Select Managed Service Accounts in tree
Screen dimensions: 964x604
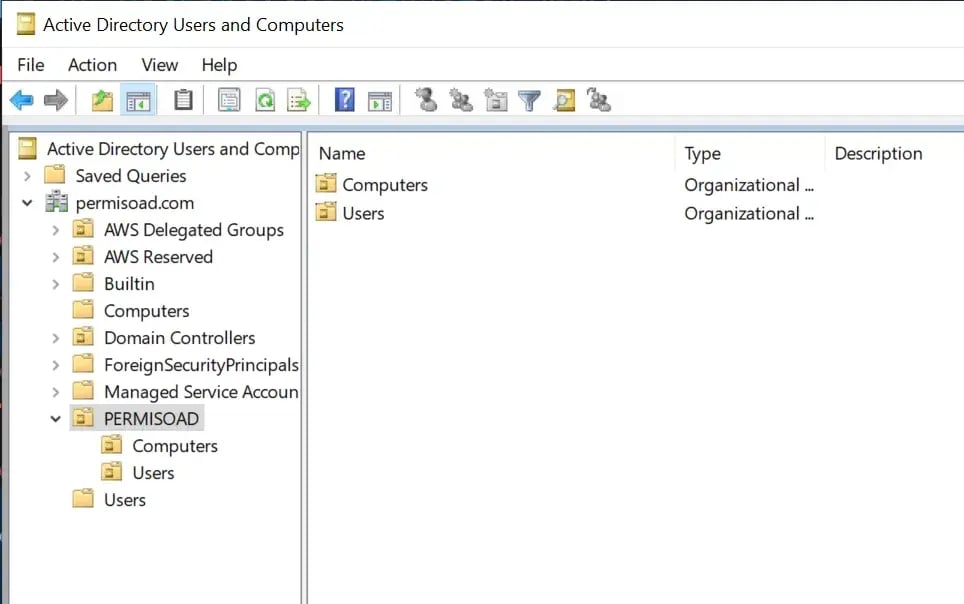click(x=201, y=392)
